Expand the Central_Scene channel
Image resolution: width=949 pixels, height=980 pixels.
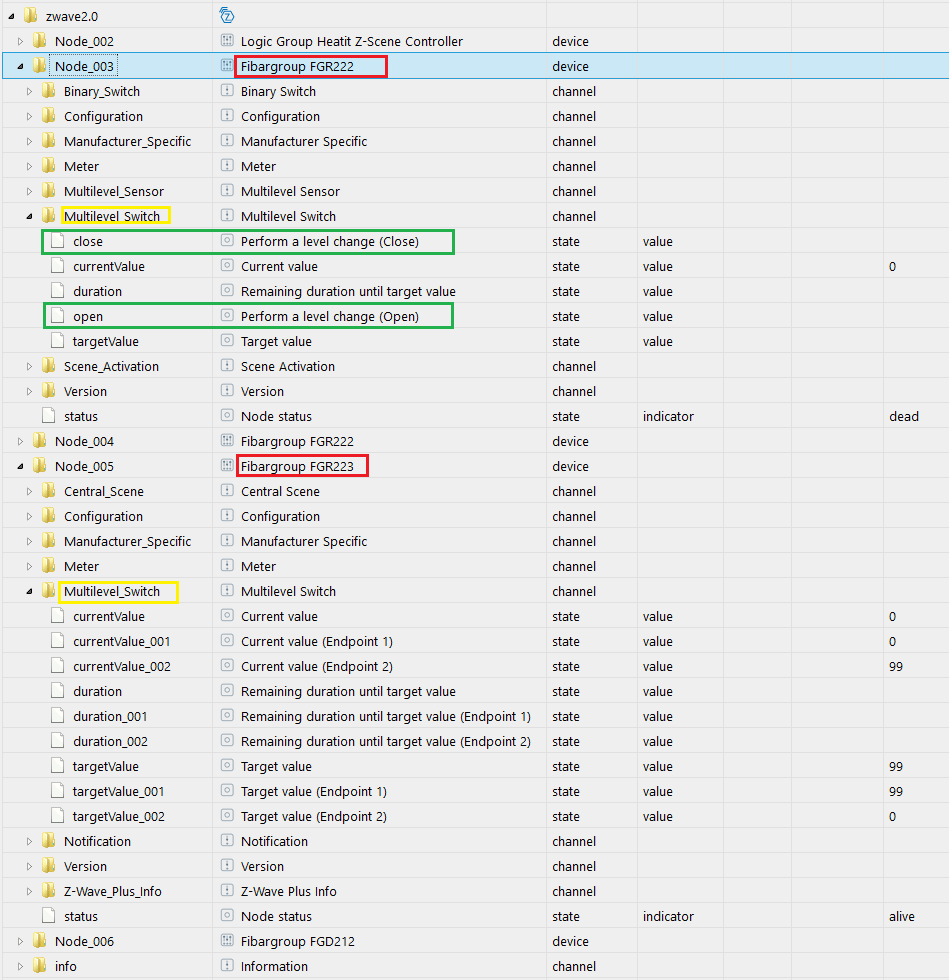[x=29, y=491]
